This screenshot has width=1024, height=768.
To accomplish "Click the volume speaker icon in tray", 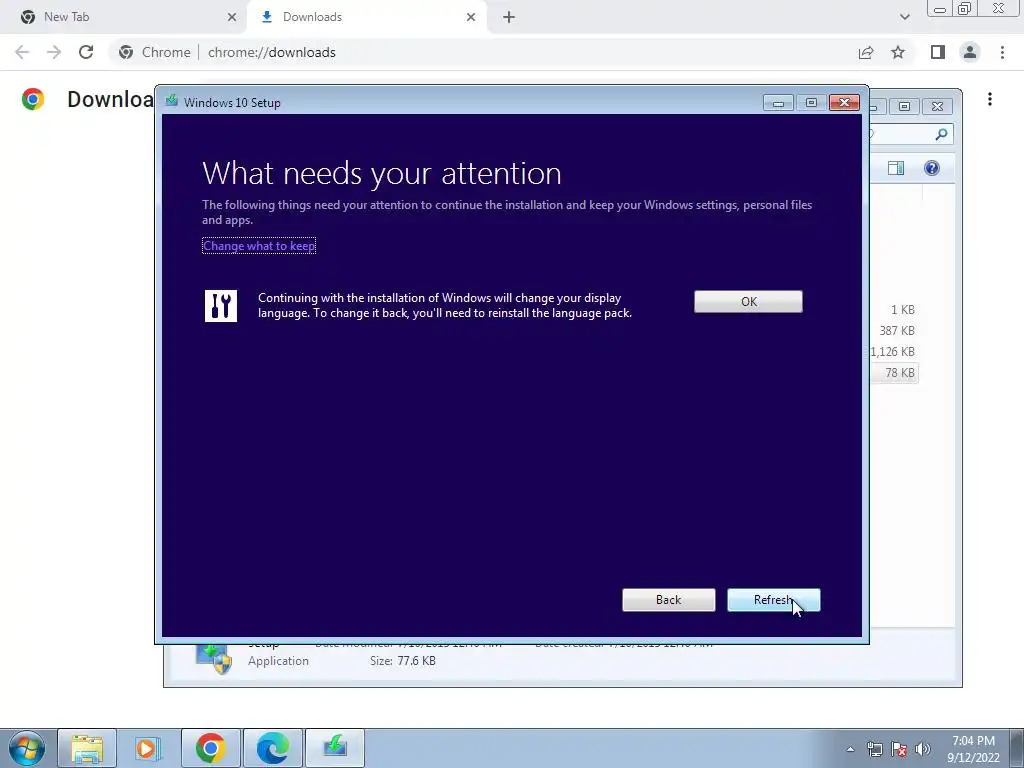I will point(923,750).
